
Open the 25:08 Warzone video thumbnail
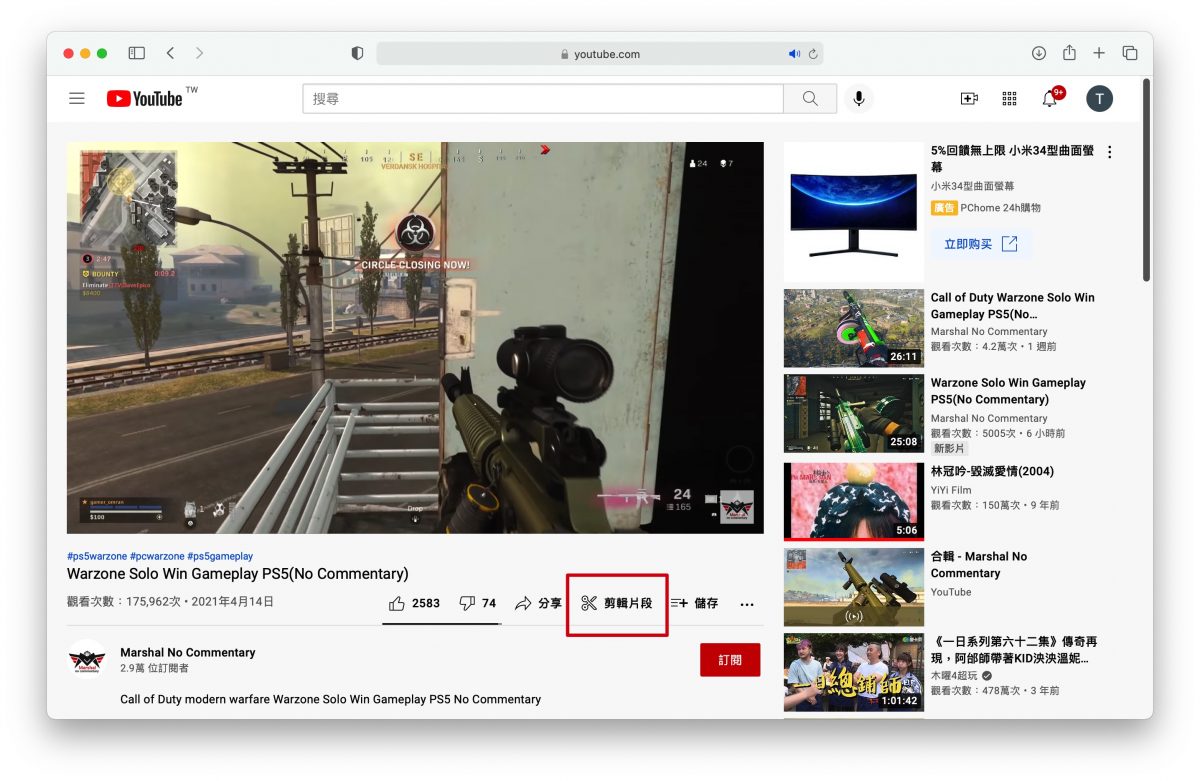click(x=853, y=414)
